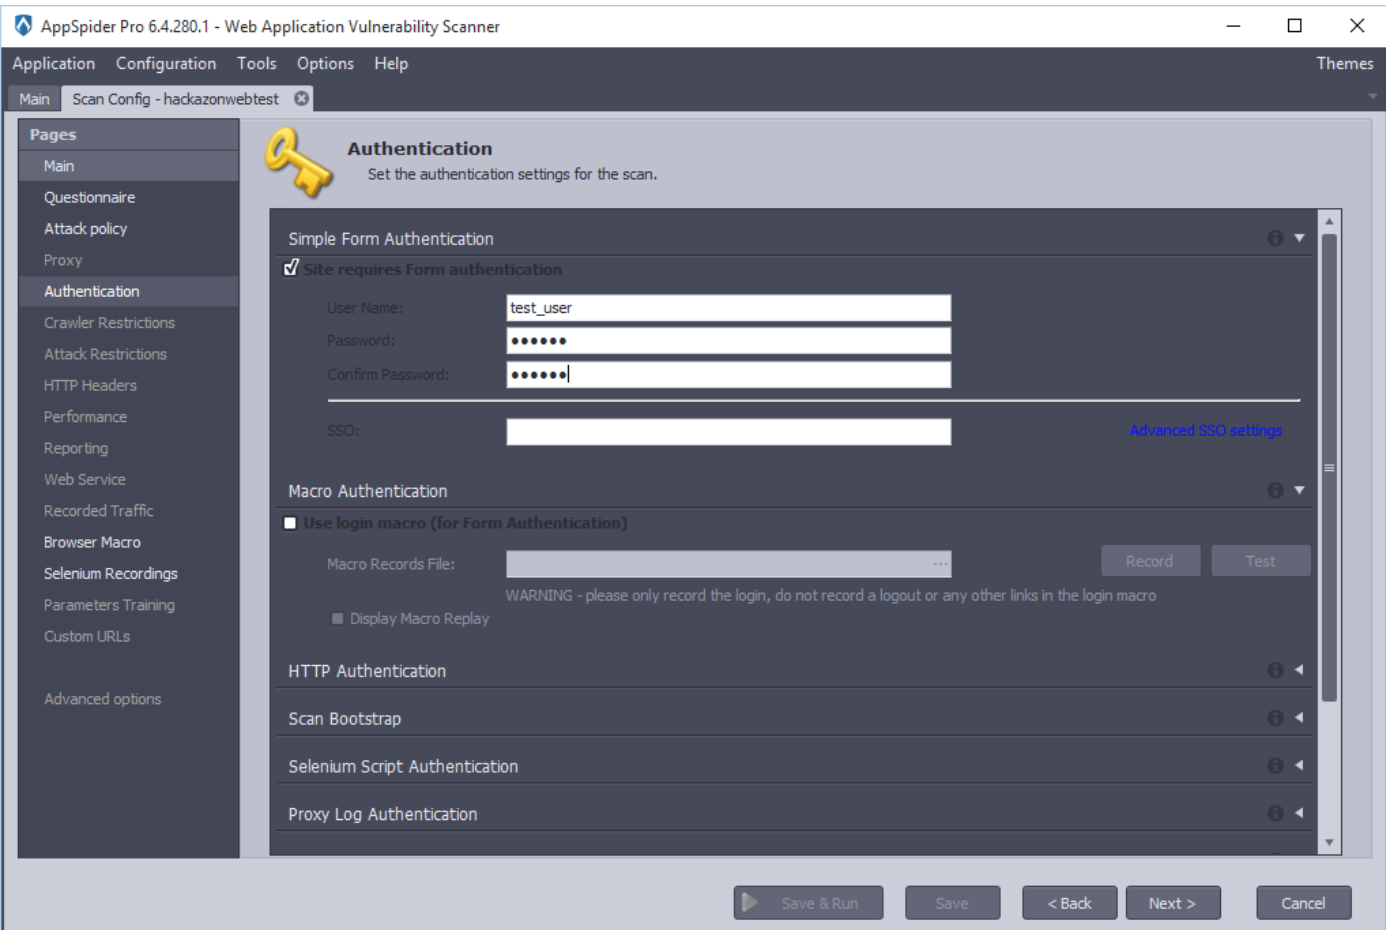The width and height of the screenshot is (1386, 930).
Task: Close the Scan Config hackazonwebtest tab
Action: (x=301, y=98)
